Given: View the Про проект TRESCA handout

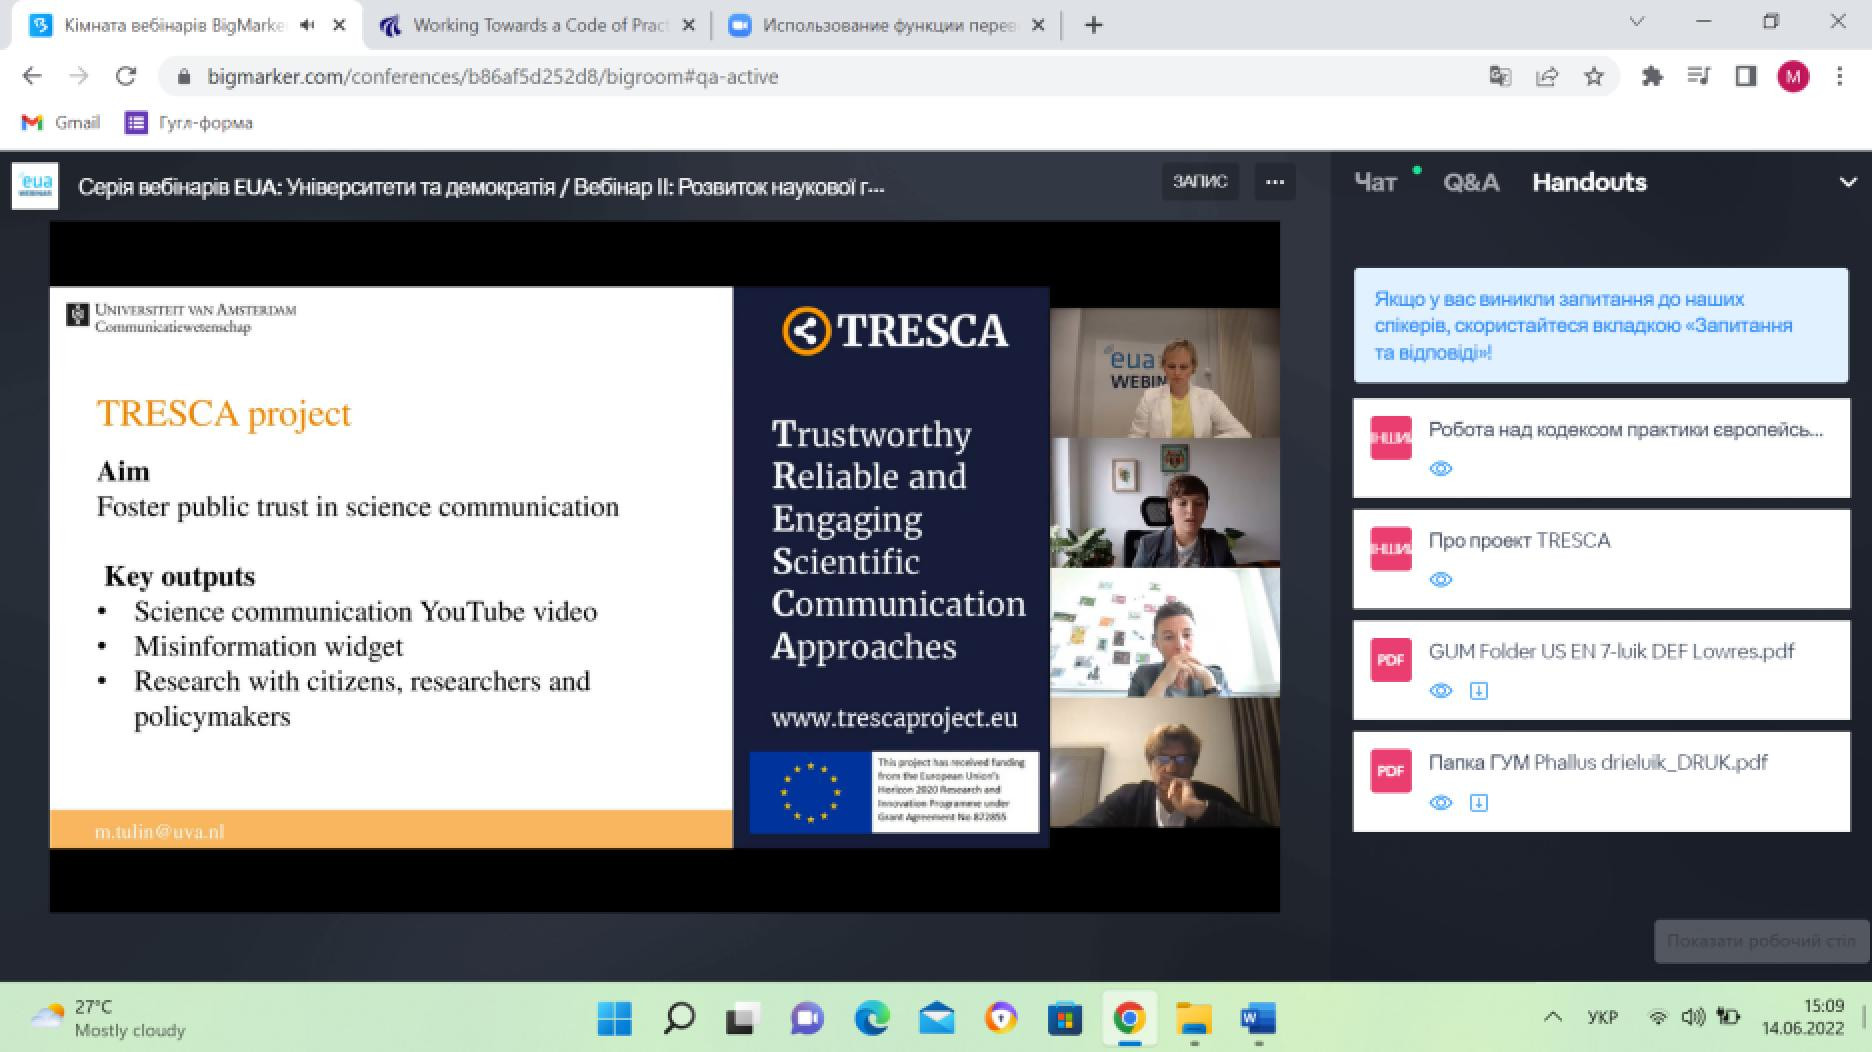Looking at the screenshot, I should (x=1440, y=580).
